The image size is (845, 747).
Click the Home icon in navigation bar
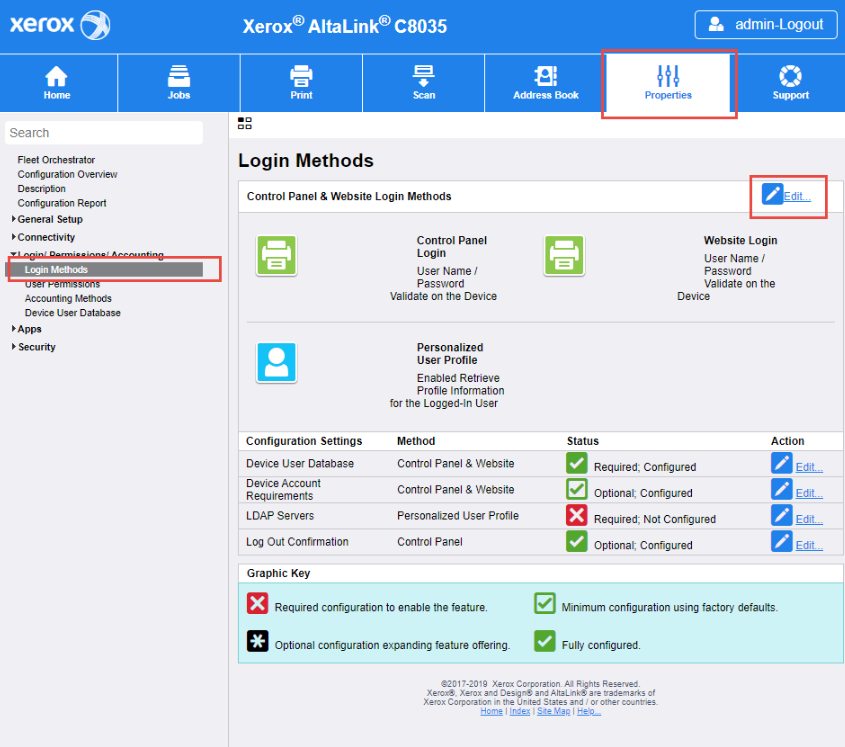click(x=57, y=76)
